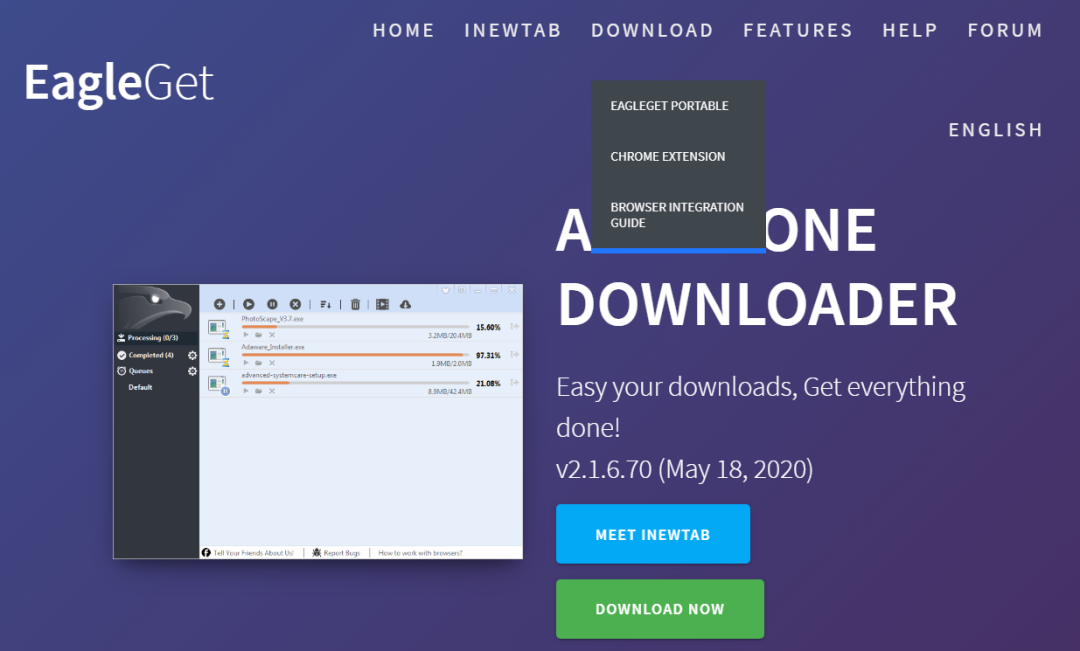Click play icon under Adaware_Installer.exe

(246, 363)
